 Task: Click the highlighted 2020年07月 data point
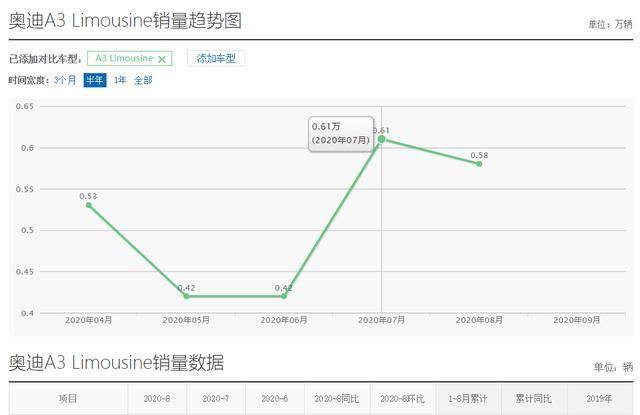pos(382,139)
